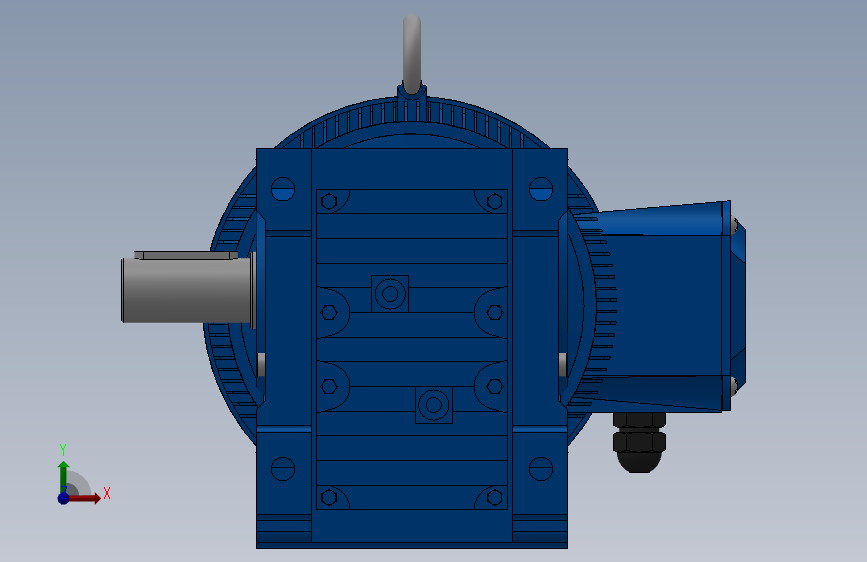The image size is (867, 562).
Task: Select the black cable gland under the motor
Action: pyautogui.click(x=639, y=442)
